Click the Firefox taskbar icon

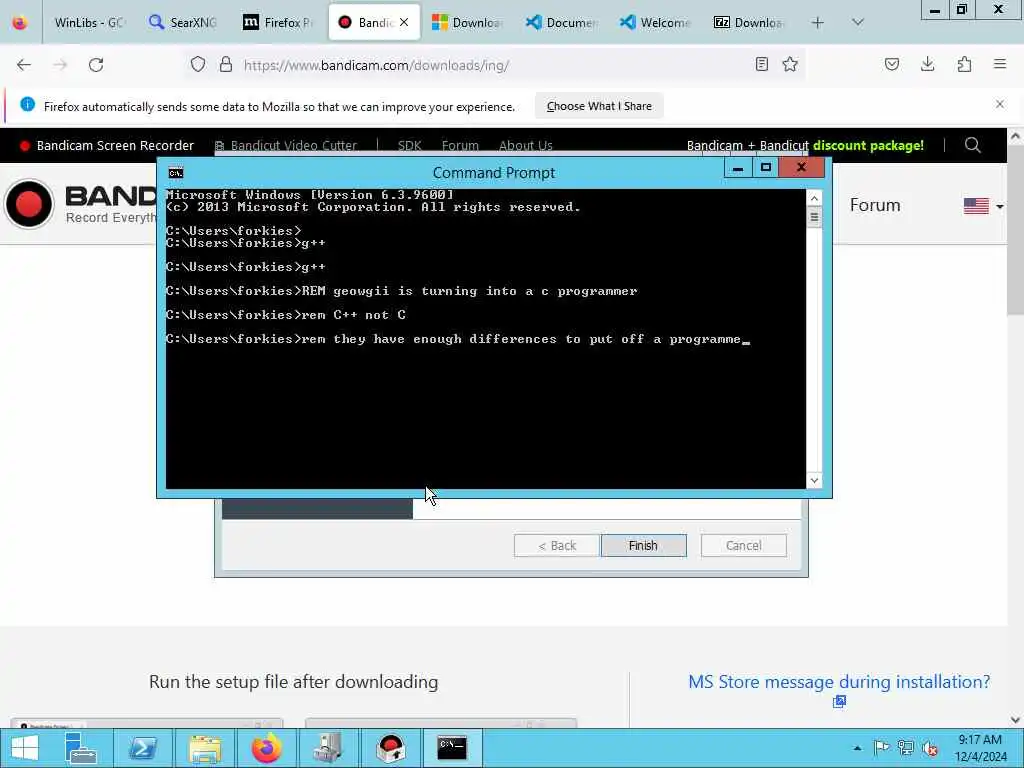click(x=266, y=747)
